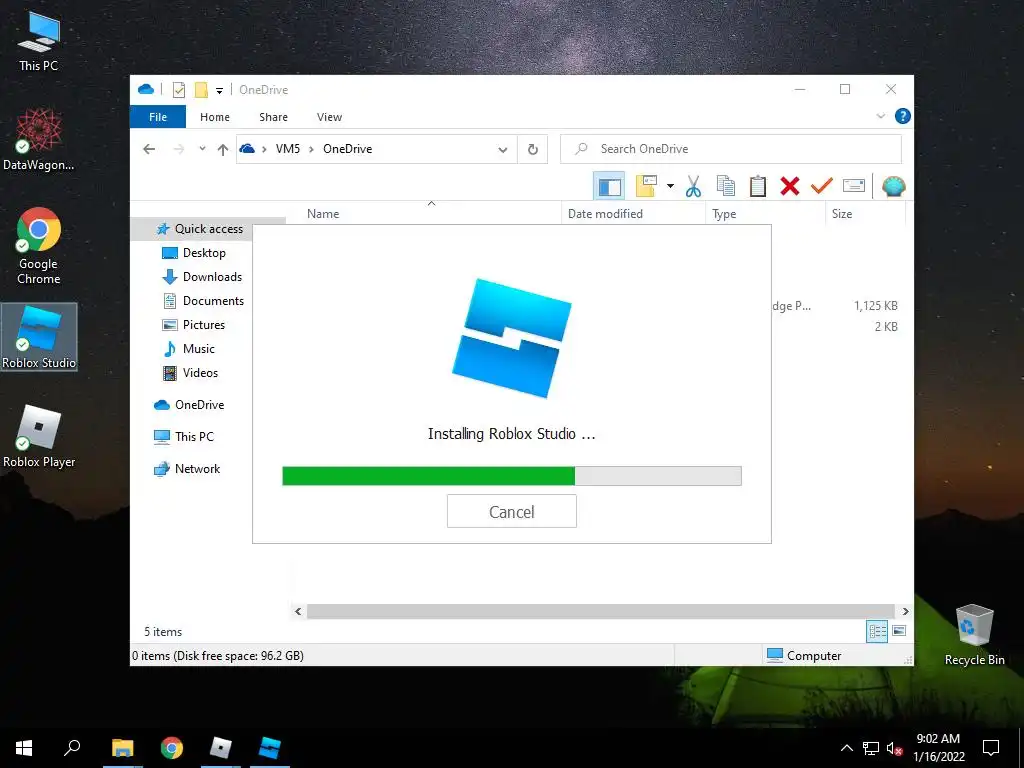Sort by Type column header
The image size is (1024, 768).
tap(724, 214)
